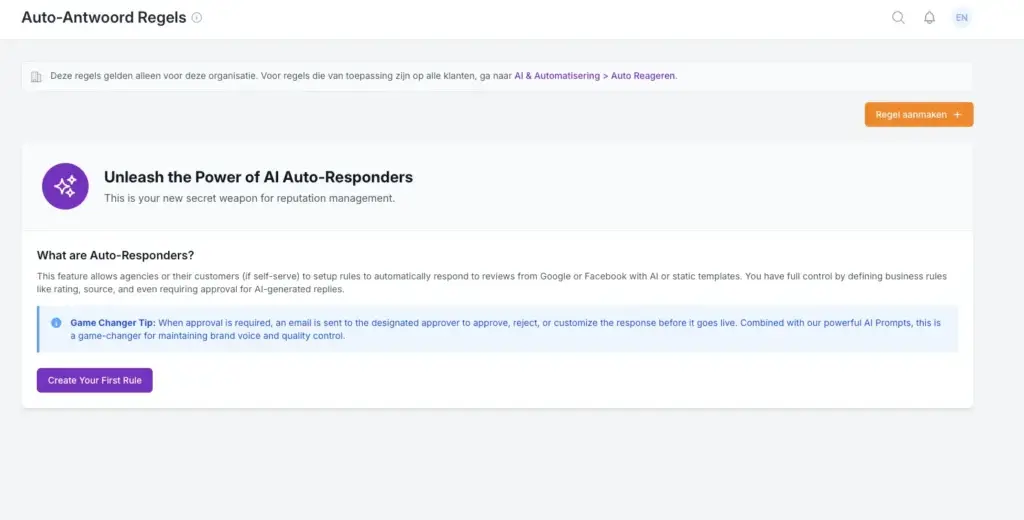
Task: Click the purple sparkles AI icon
Action: pos(65,186)
